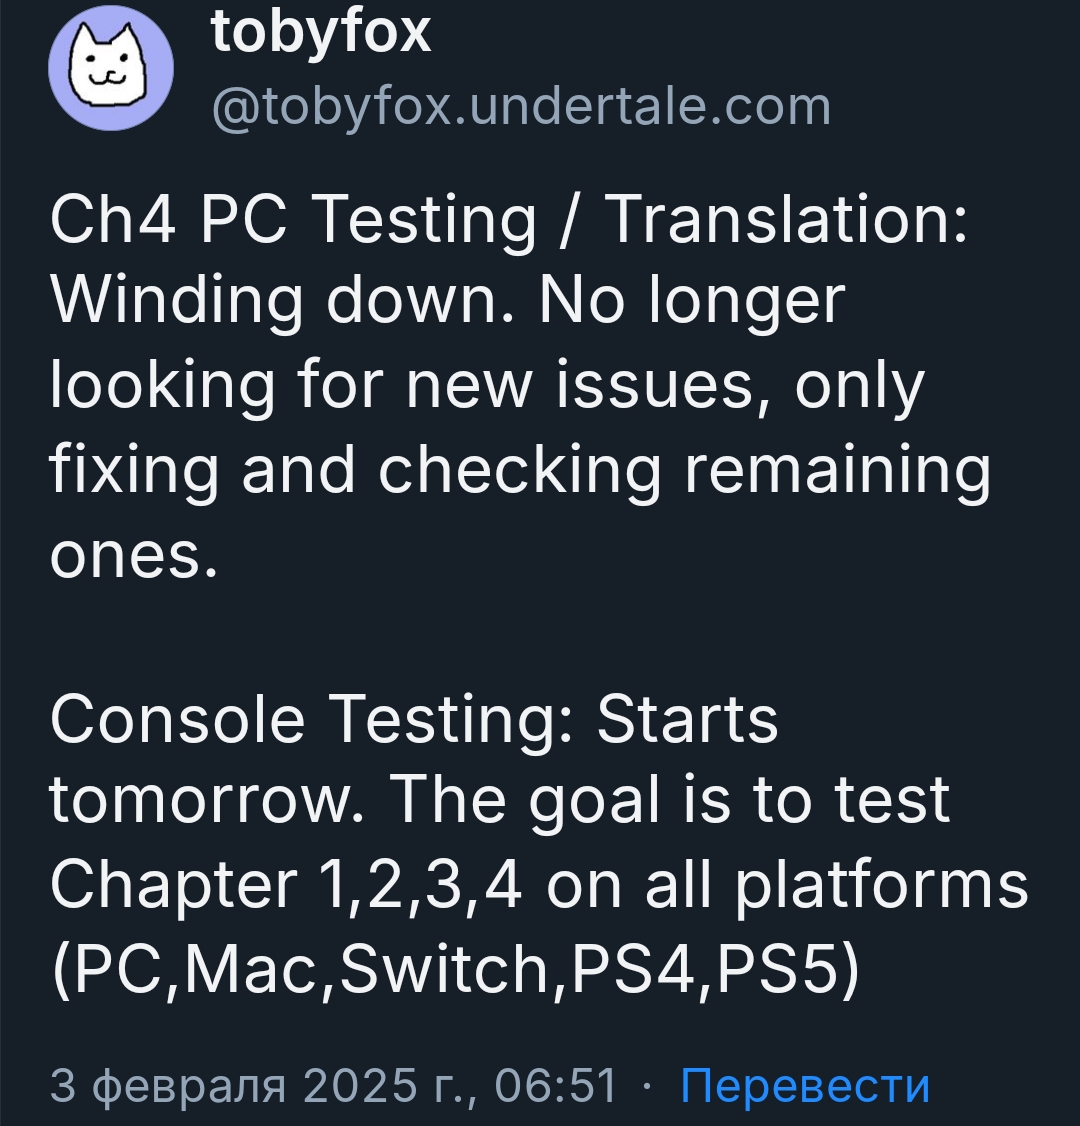
Task: Click the line 'tomorrow. The goal is to test'
Action: [x=500, y=801]
